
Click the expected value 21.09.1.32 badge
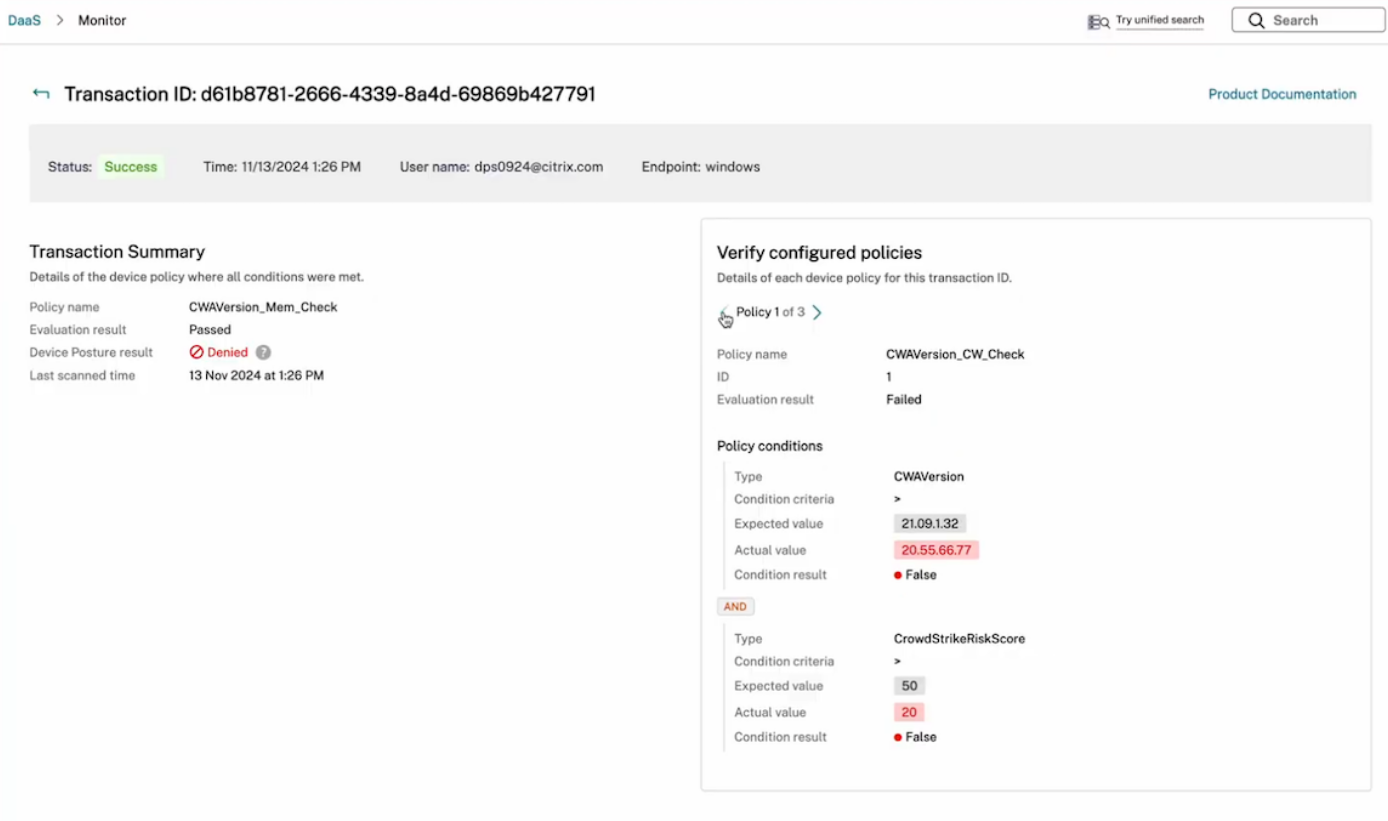pos(929,524)
